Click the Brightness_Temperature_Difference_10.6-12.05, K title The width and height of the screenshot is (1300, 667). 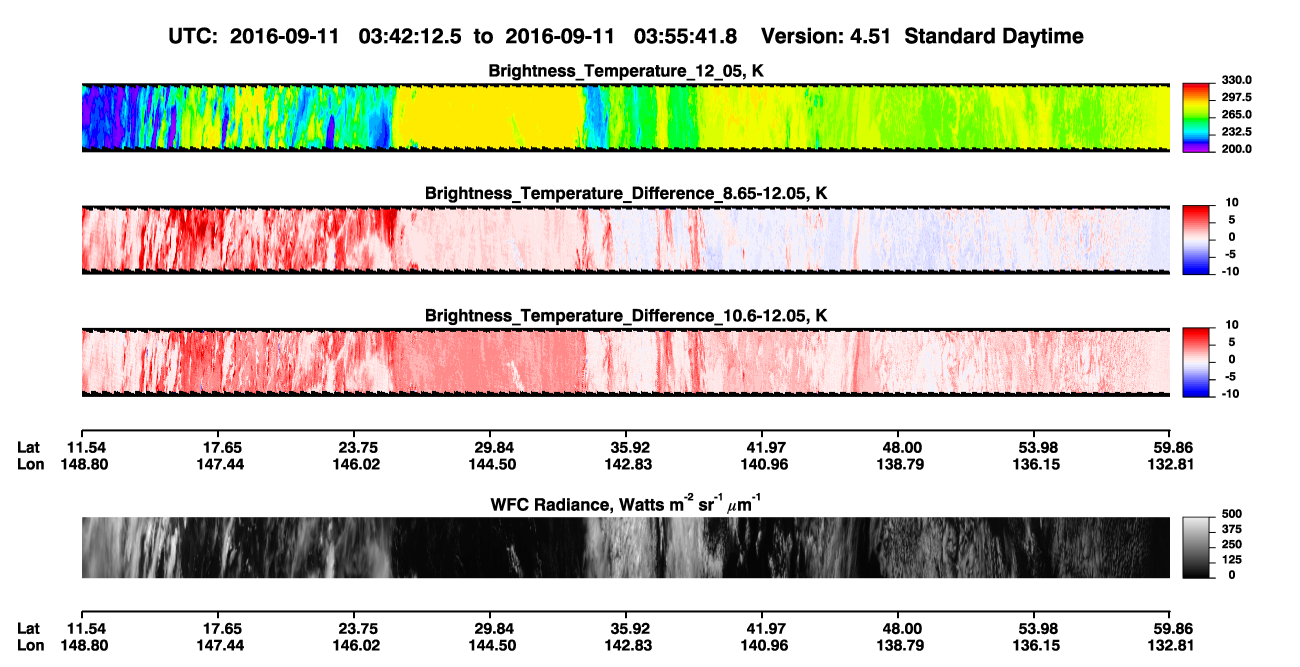626,315
